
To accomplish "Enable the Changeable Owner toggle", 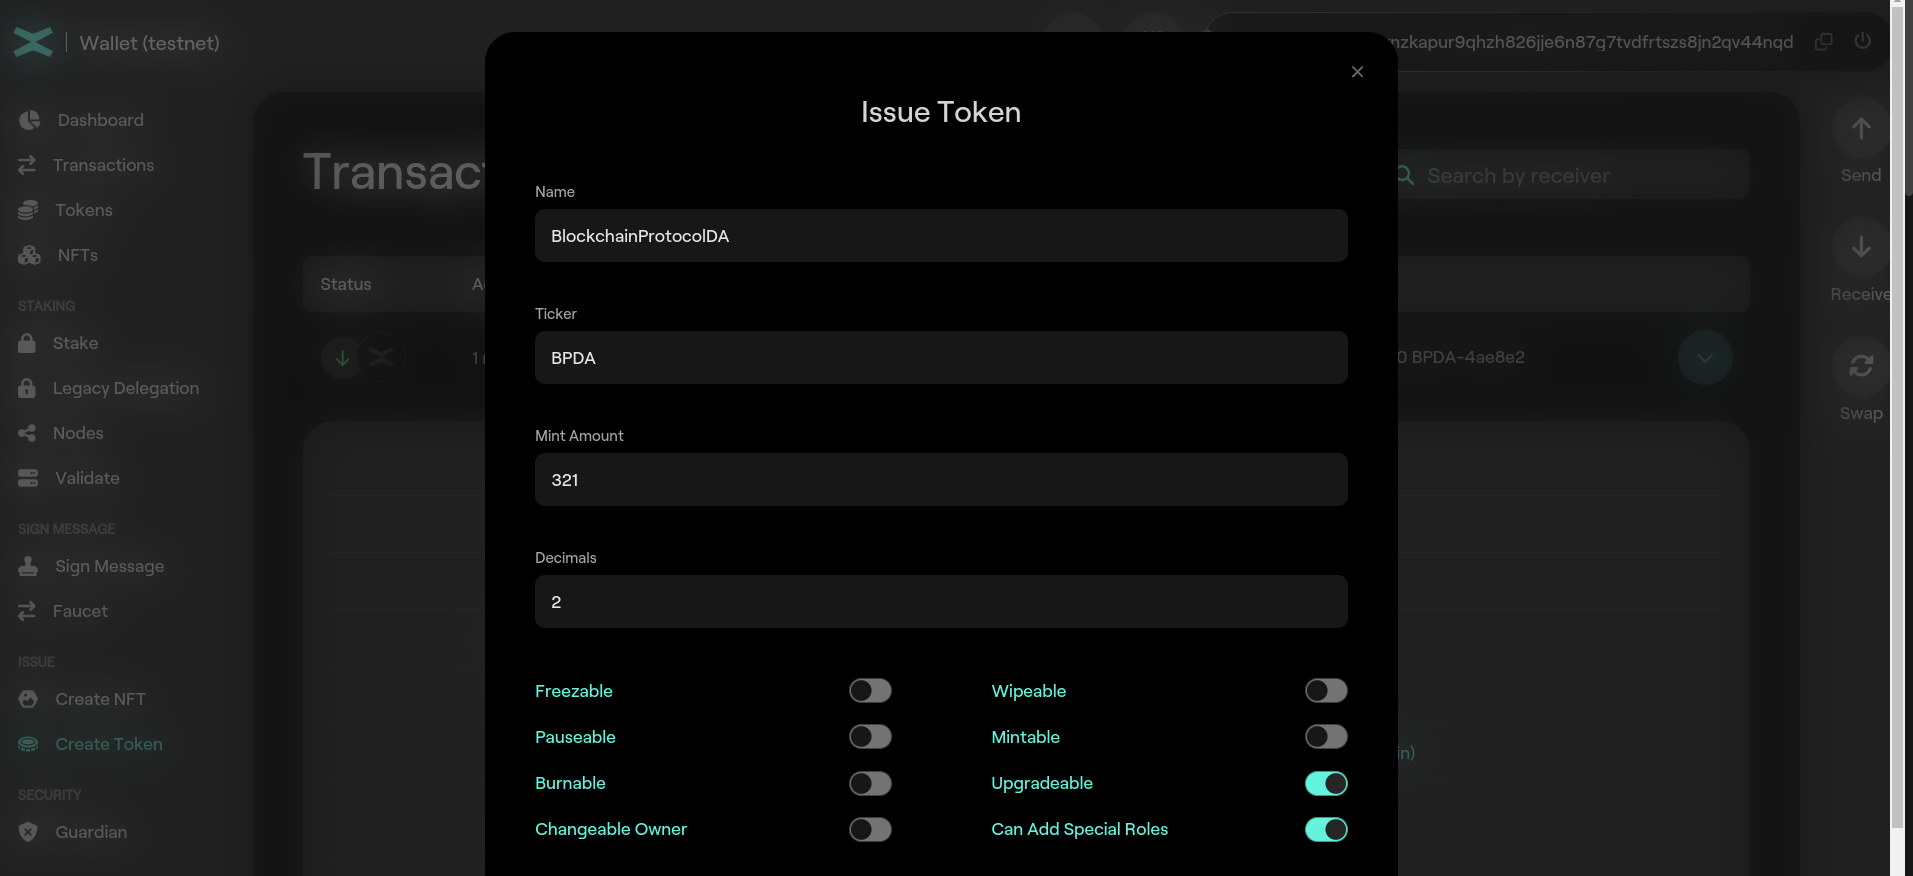I will pos(870,829).
